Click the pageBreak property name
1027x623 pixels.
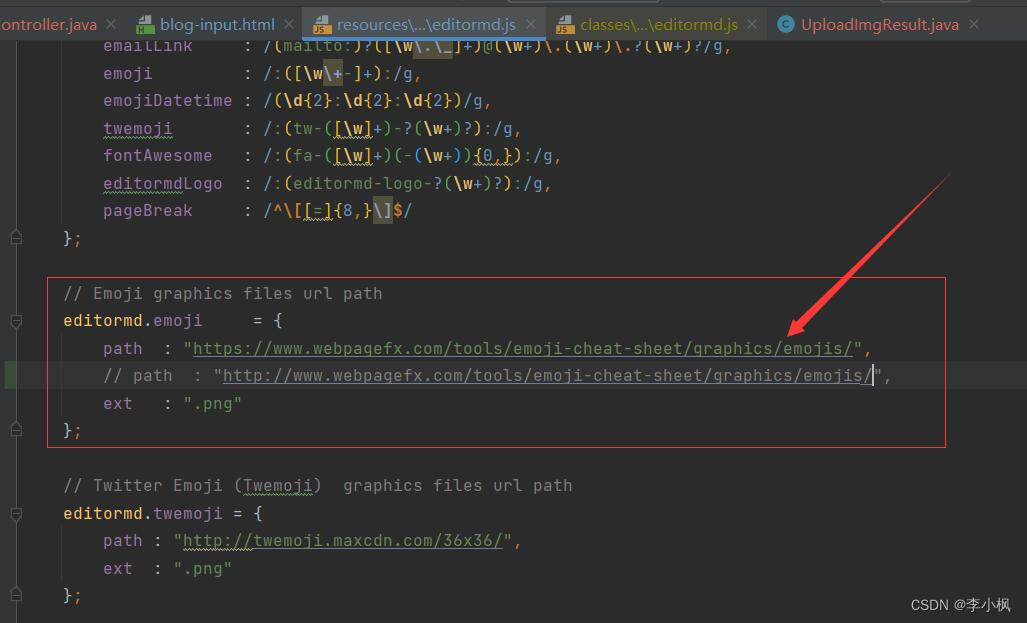pos(148,211)
